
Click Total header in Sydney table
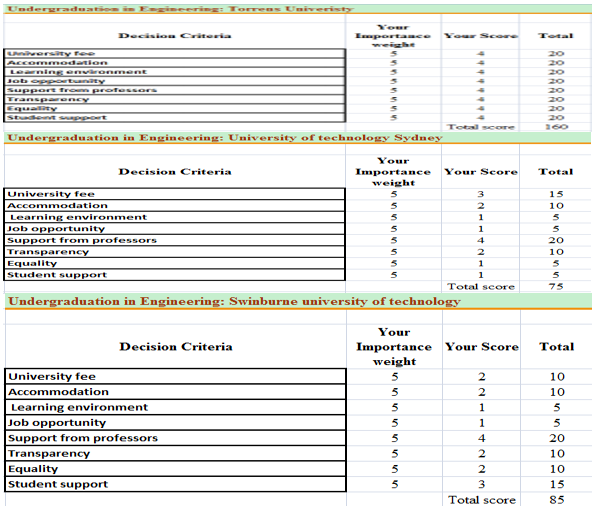click(x=556, y=172)
